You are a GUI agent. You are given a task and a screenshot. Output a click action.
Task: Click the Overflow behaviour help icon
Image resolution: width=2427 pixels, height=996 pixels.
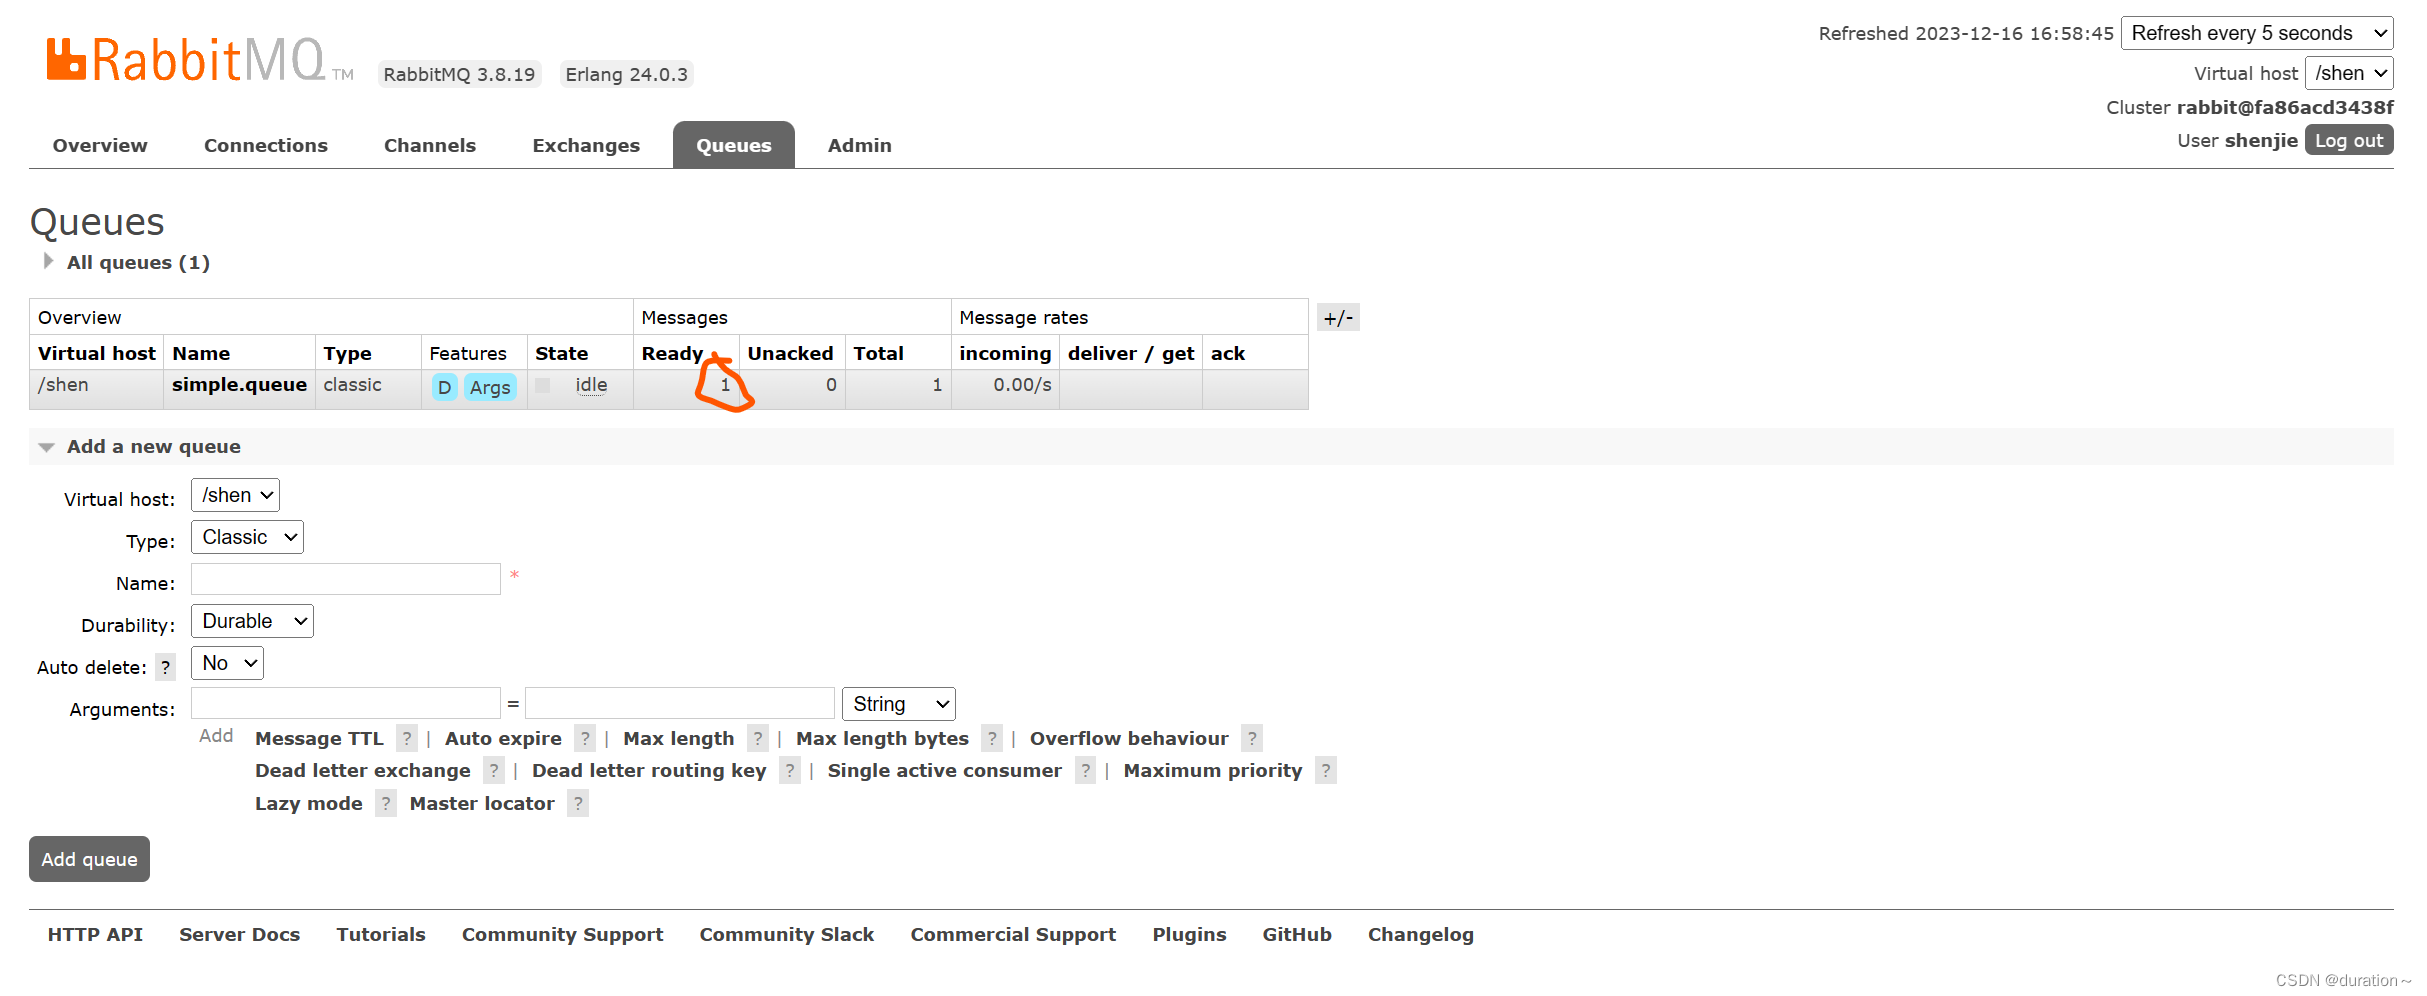tap(1252, 738)
